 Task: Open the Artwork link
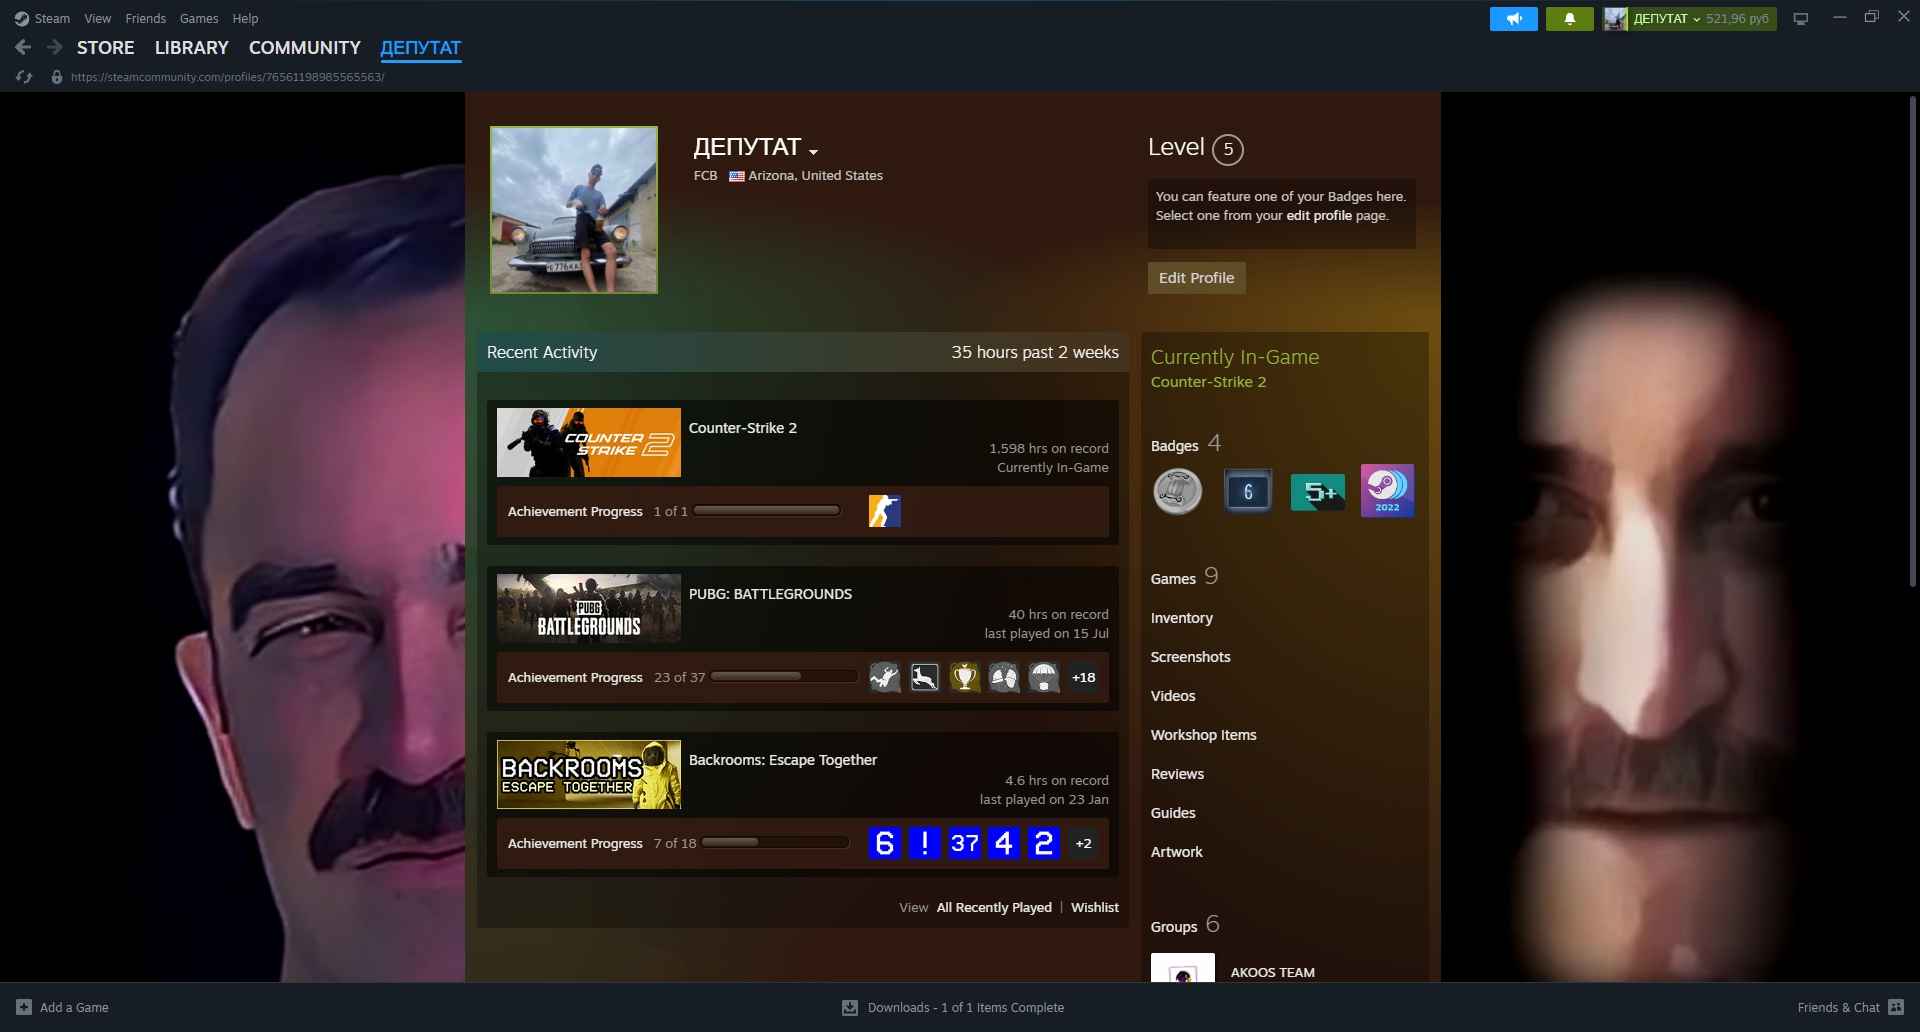click(1177, 852)
